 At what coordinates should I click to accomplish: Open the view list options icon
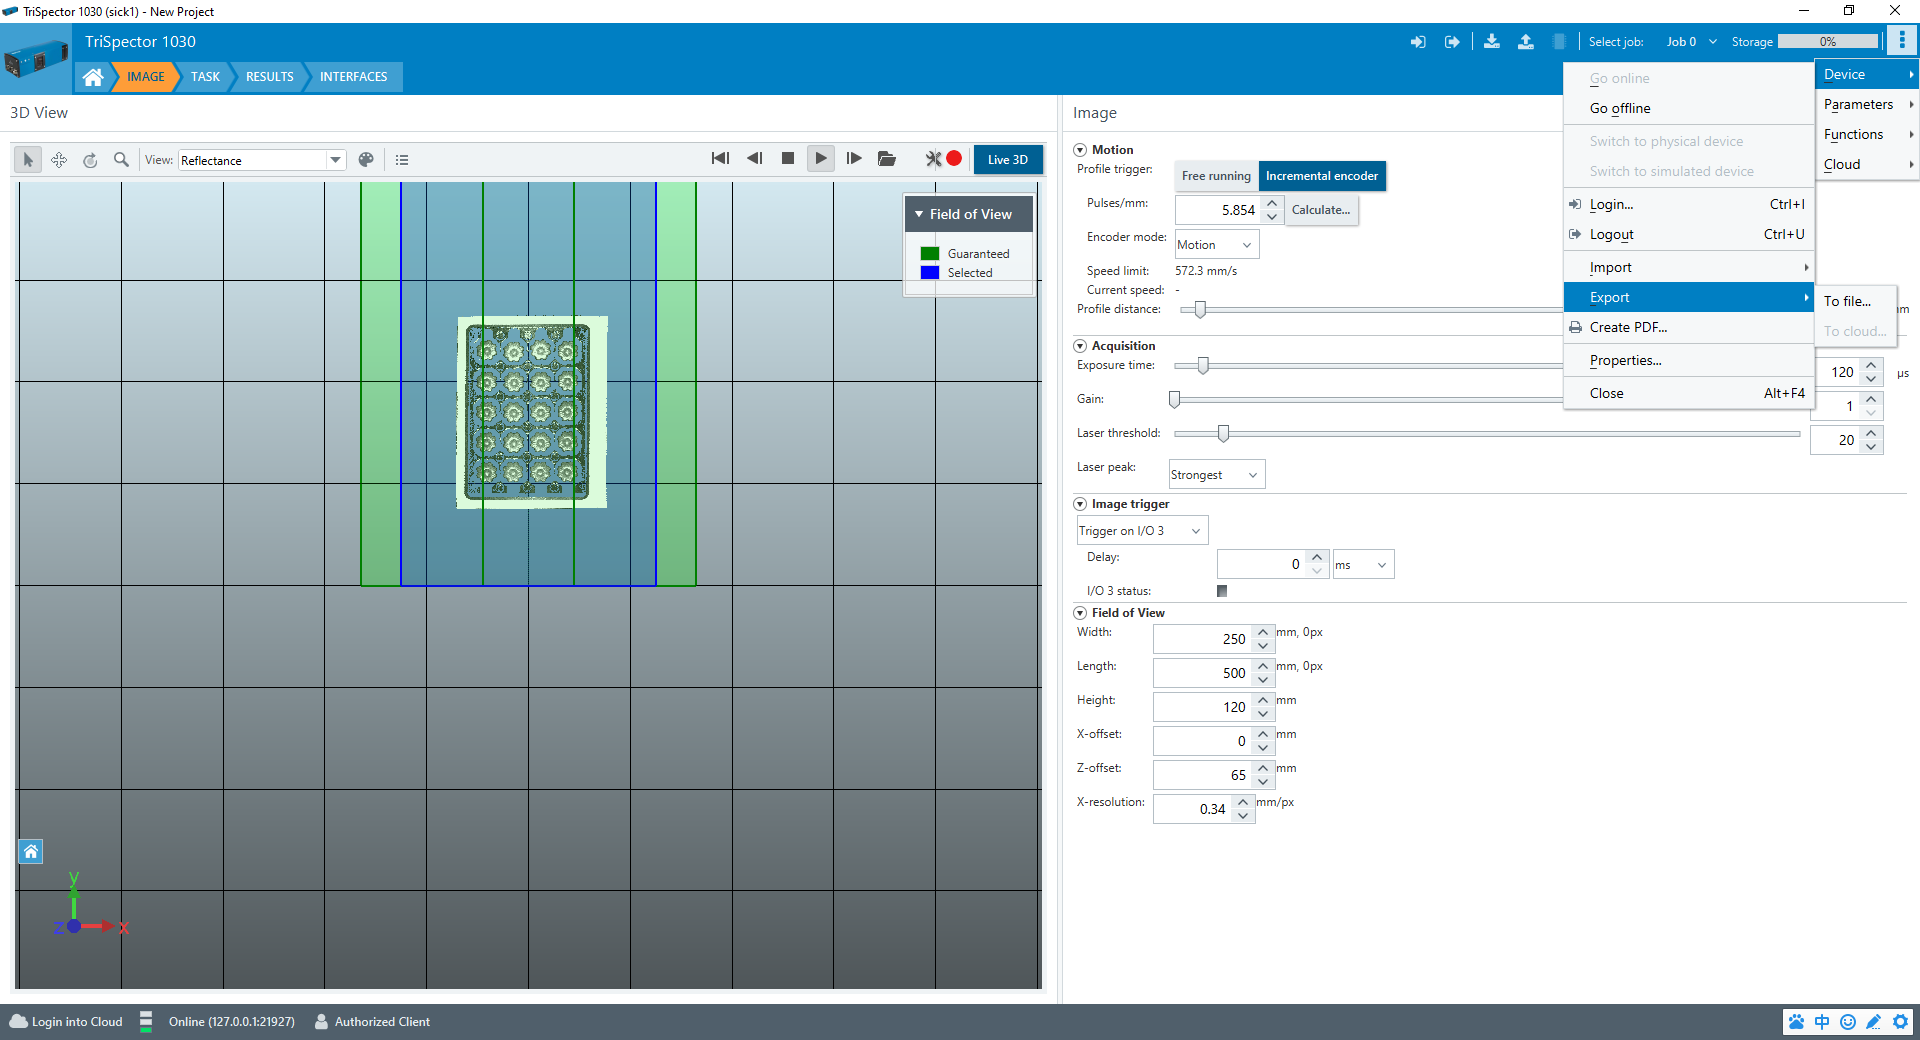402,160
